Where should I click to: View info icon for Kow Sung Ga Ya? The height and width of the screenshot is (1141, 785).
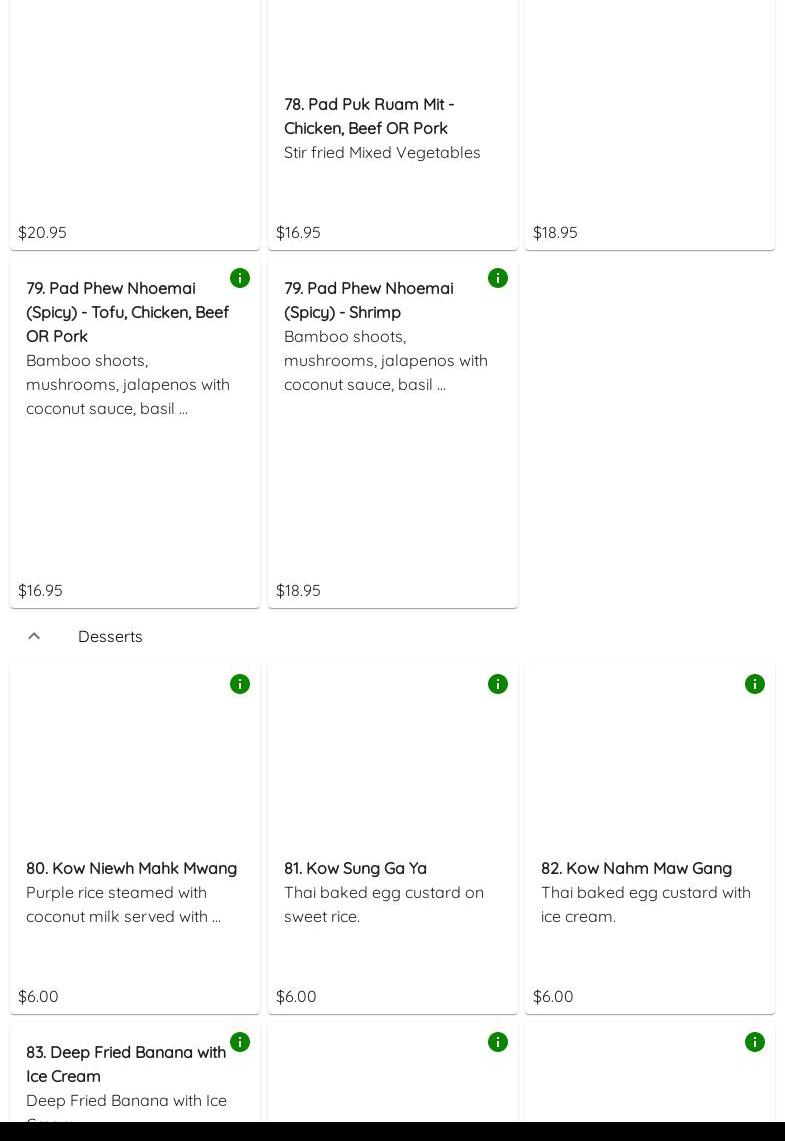(x=498, y=684)
